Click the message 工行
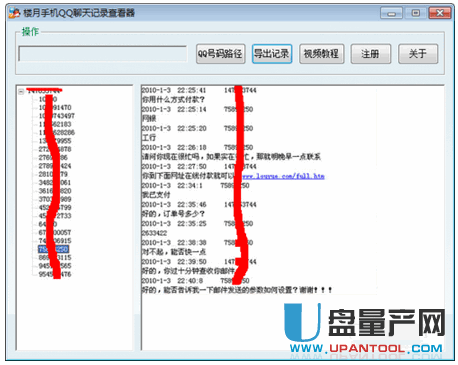Screen dimensions: 458x365 [x=149, y=138]
